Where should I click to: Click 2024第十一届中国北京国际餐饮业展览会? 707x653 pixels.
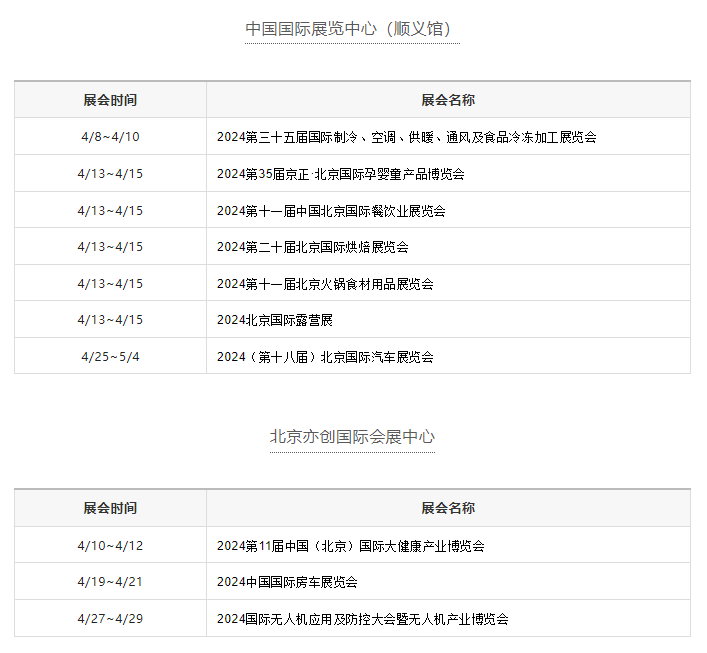[x=331, y=211]
